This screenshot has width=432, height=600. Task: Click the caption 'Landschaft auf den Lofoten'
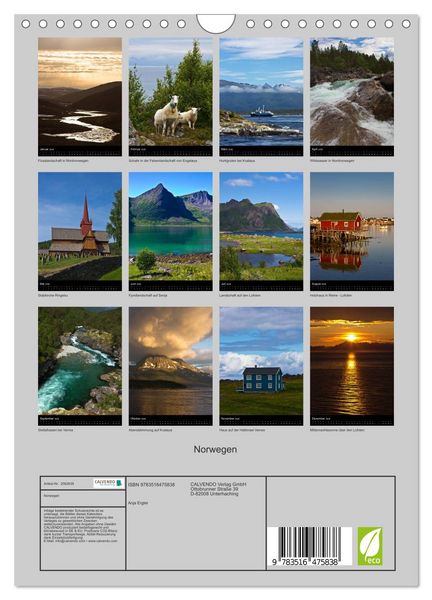240,295
